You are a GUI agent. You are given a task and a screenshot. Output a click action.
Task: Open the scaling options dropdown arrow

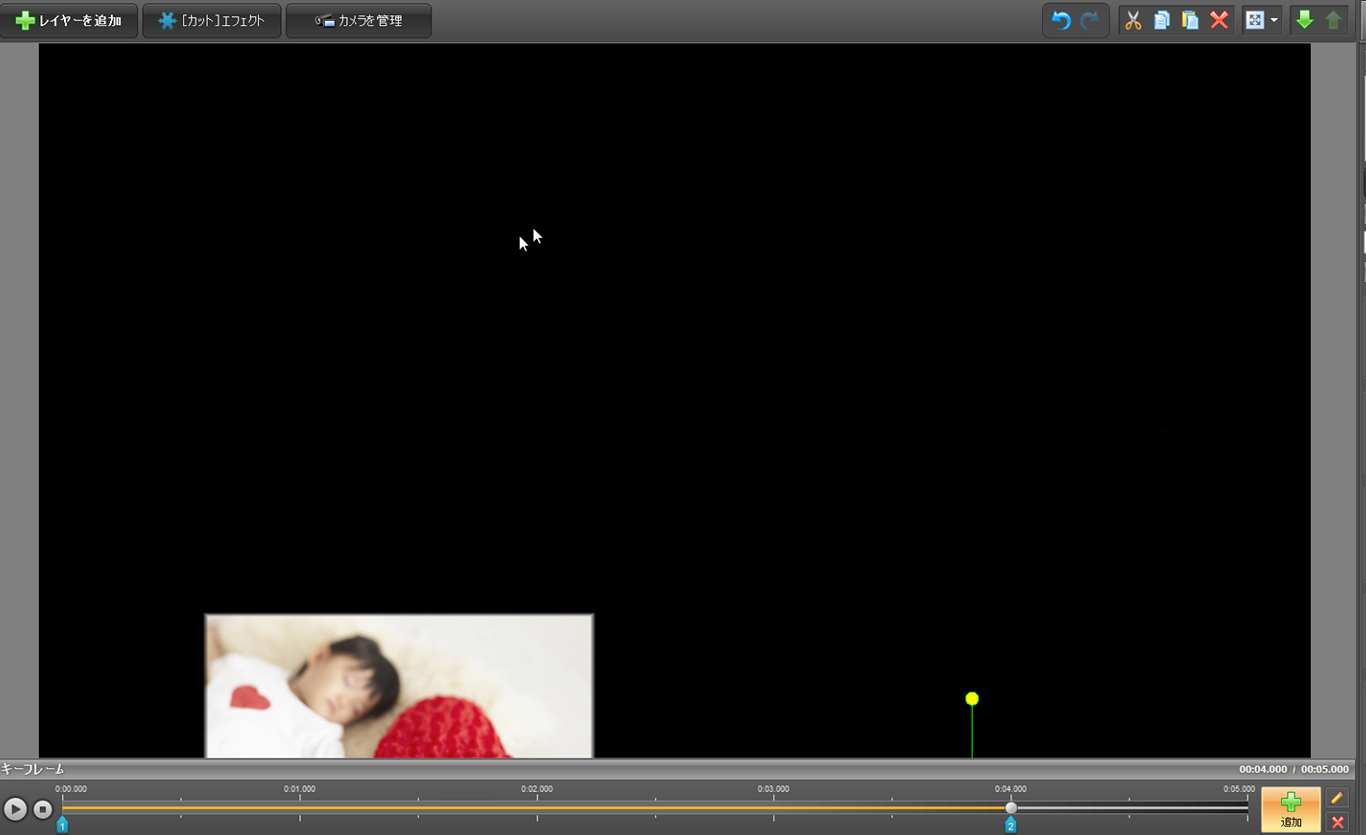tap(1274, 20)
